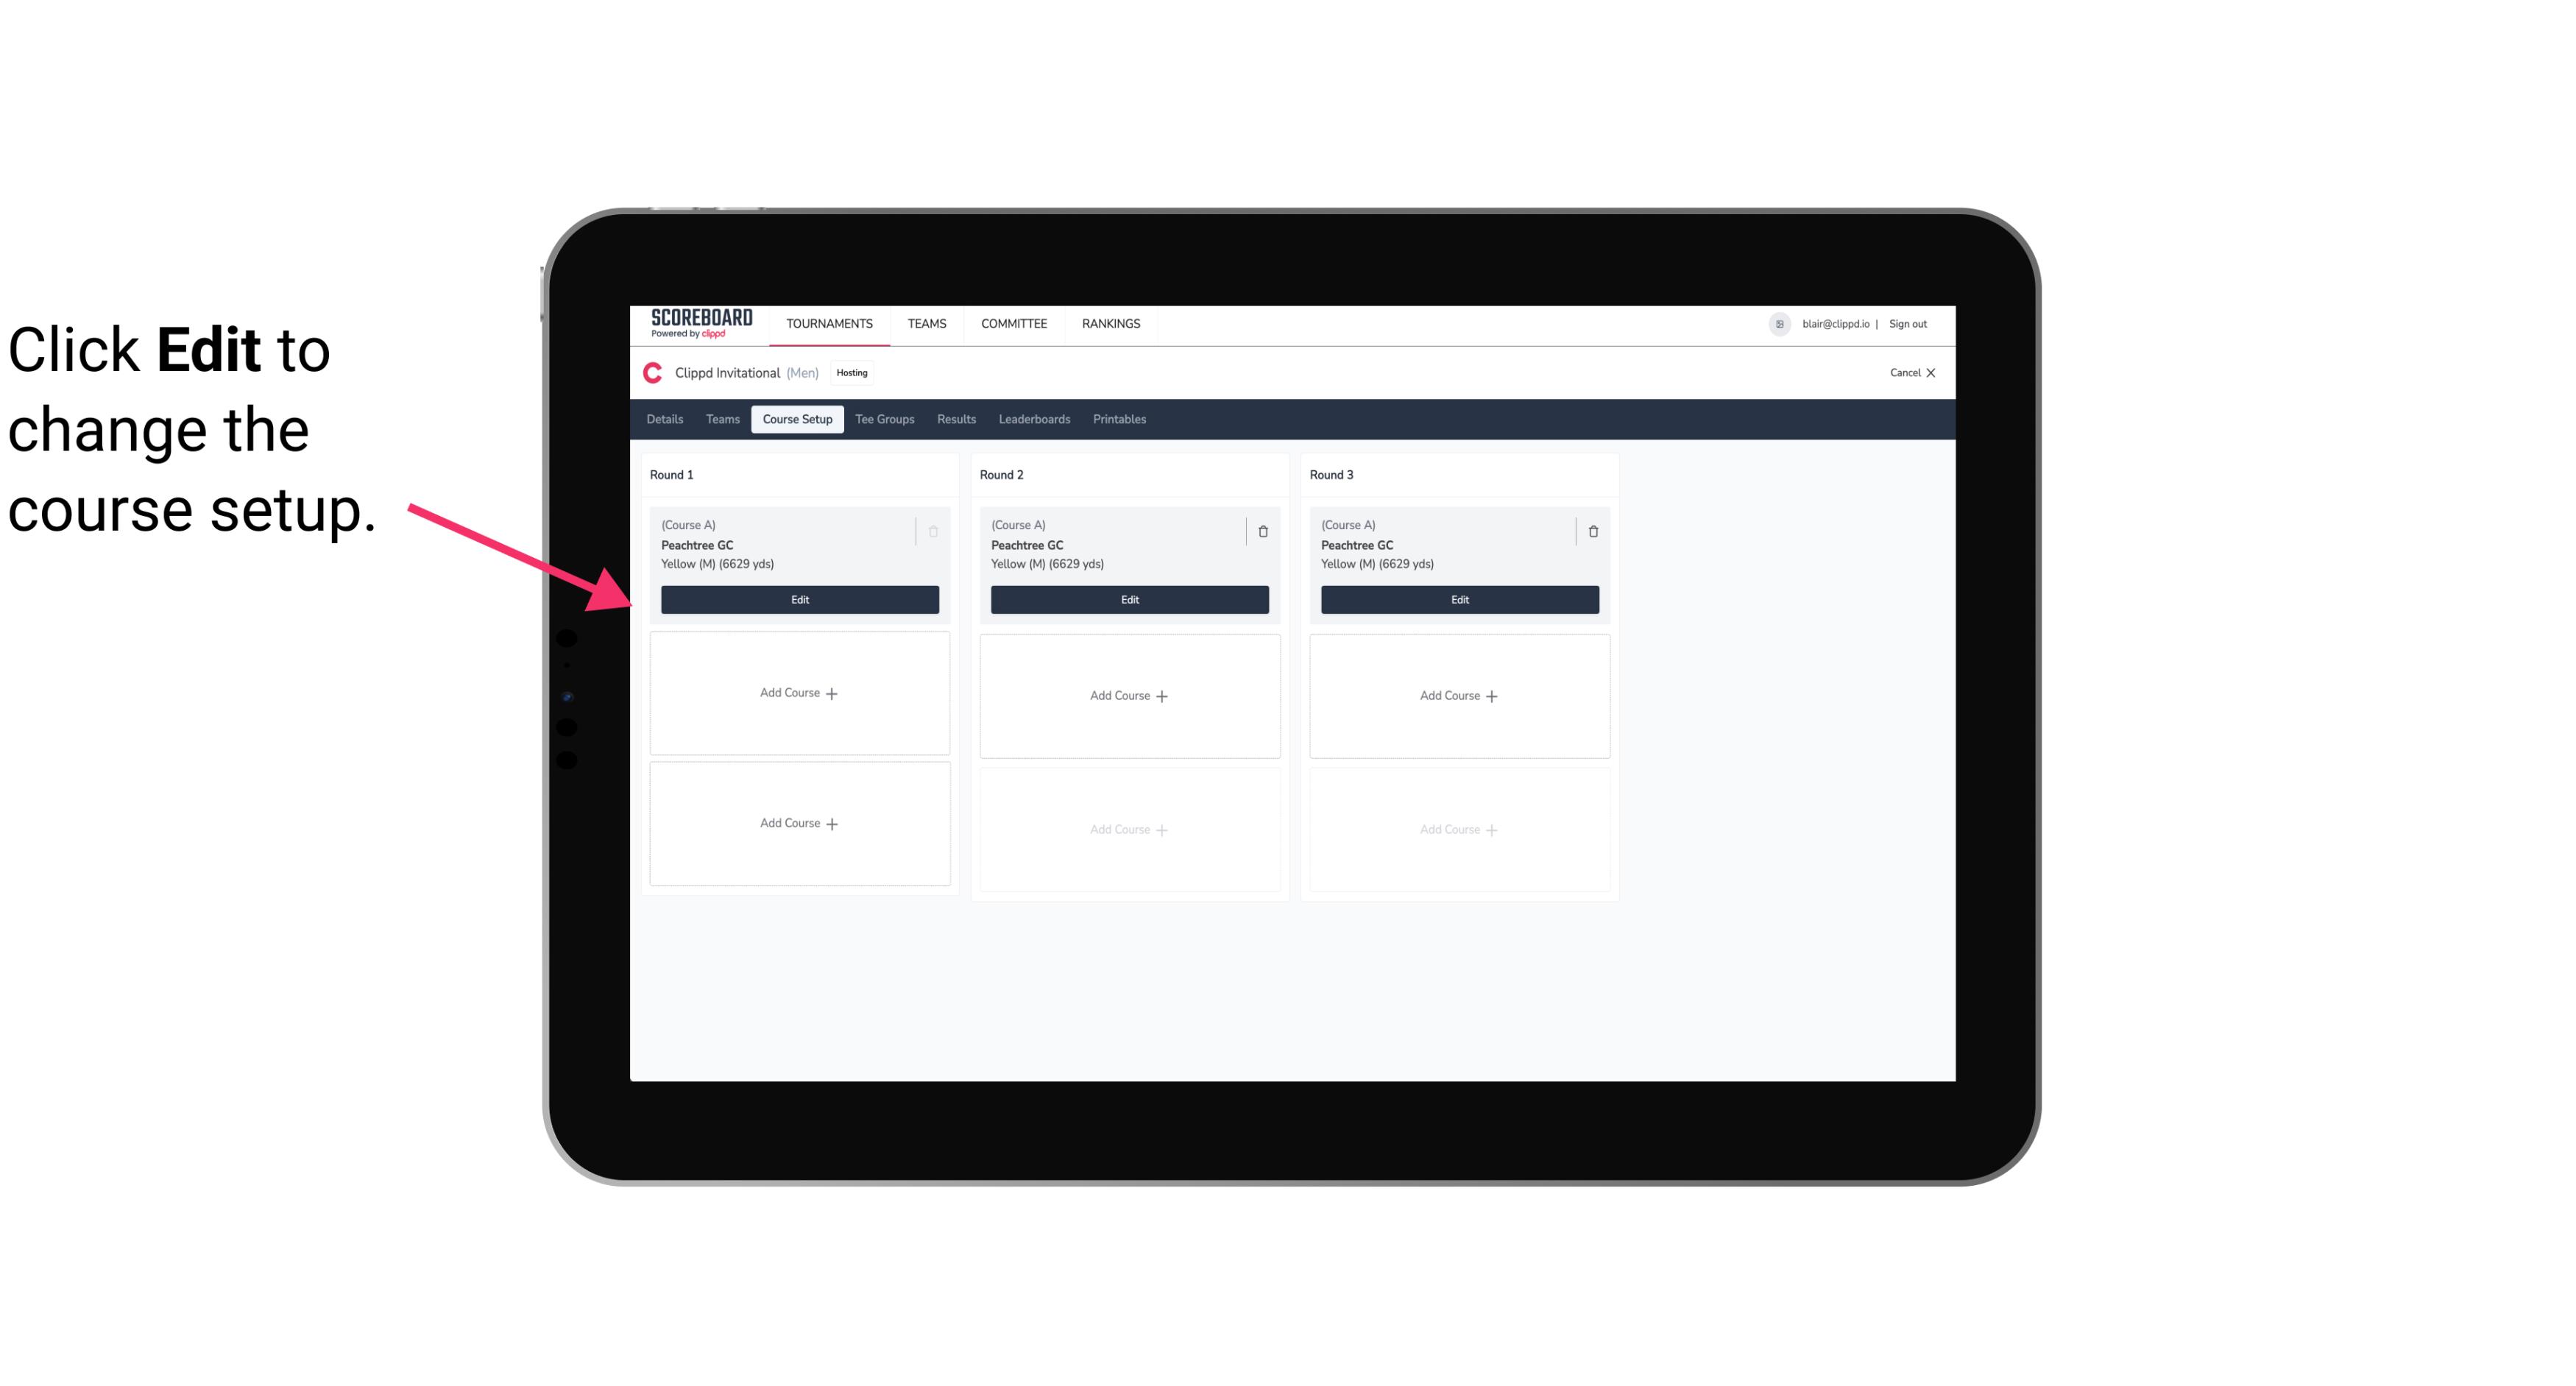This screenshot has width=2576, height=1386.
Task: Click the Leaderboards tab
Action: click(1034, 420)
